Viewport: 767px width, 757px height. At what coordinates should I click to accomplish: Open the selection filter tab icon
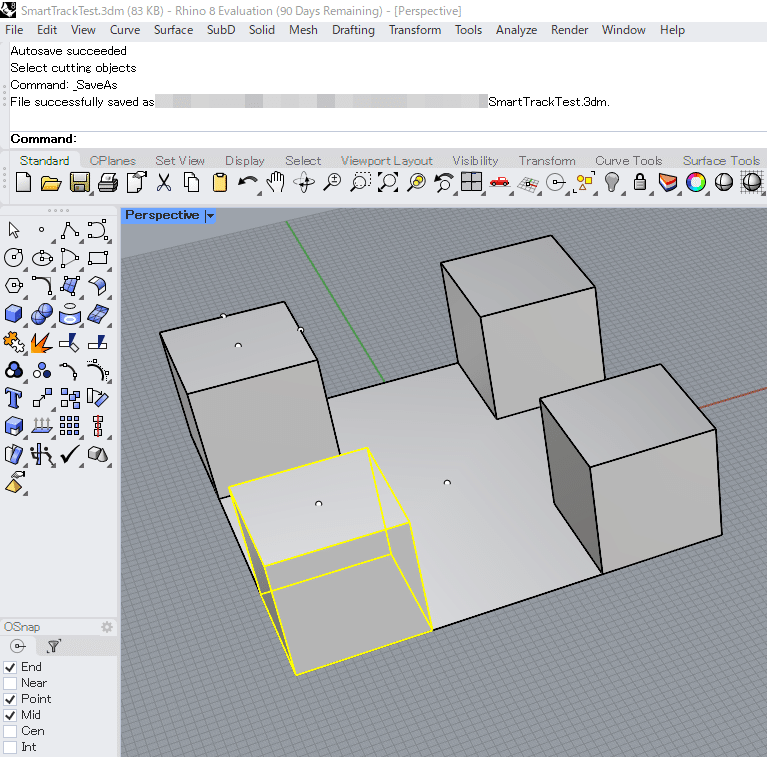pyautogui.click(x=54, y=646)
